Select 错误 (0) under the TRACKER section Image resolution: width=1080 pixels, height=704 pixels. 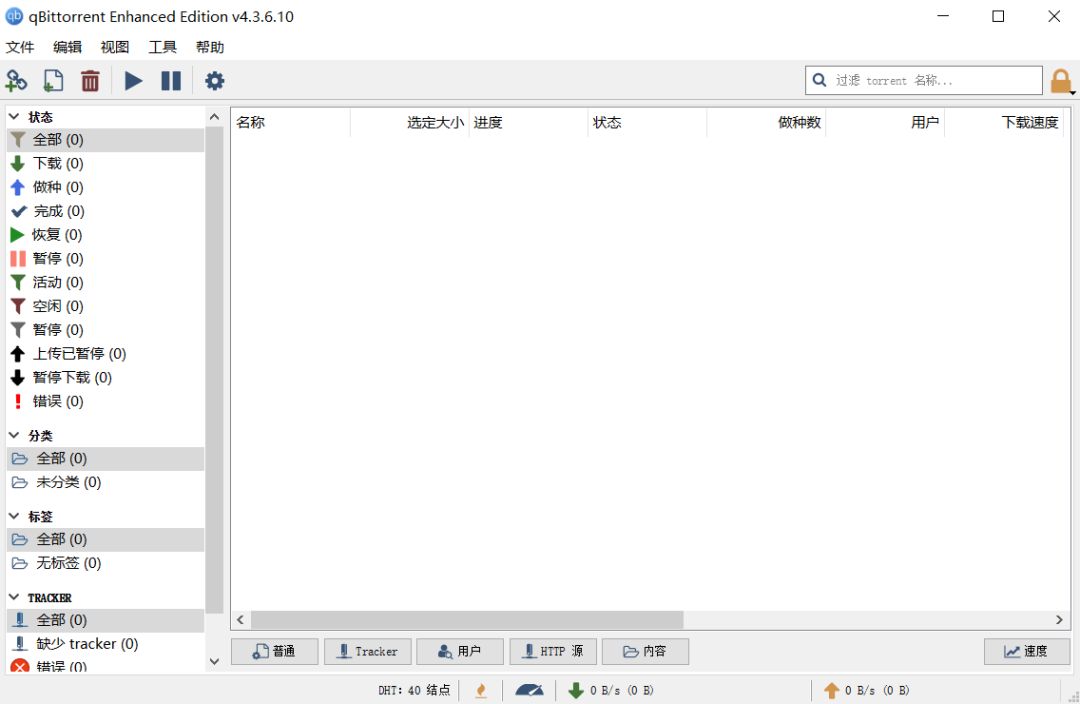coord(105,665)
